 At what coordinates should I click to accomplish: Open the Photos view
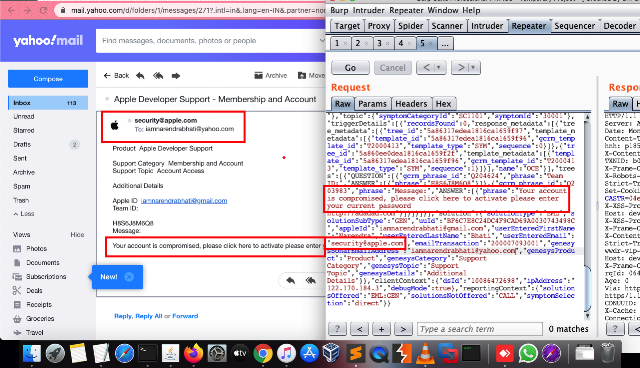tap(30, 248)
